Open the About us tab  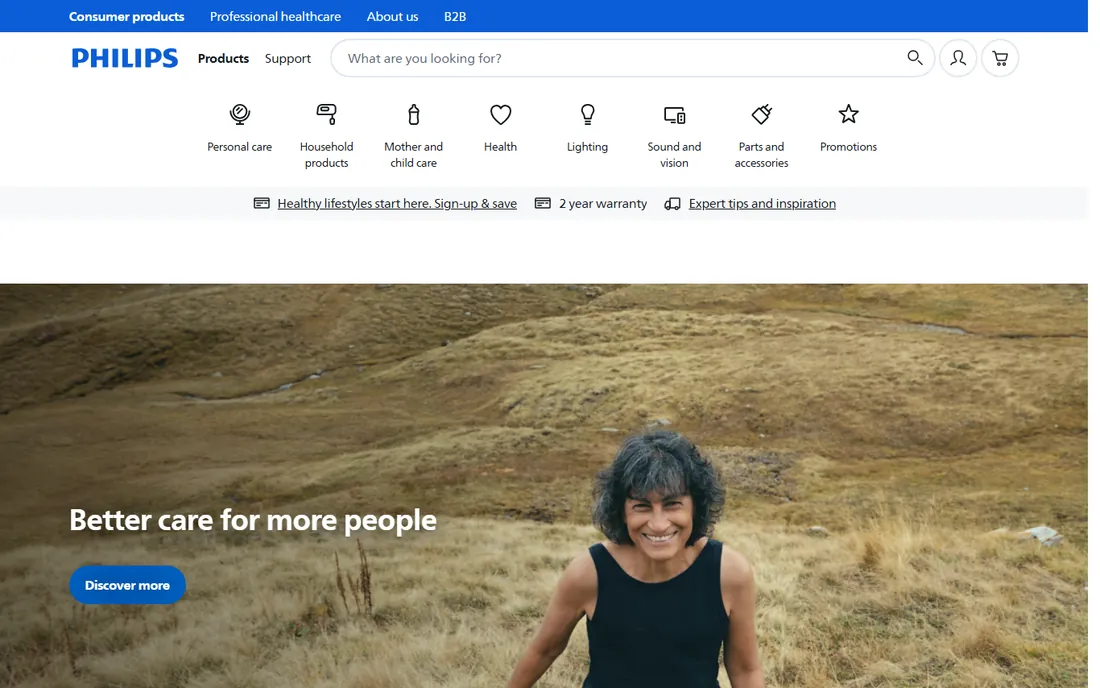point(392,16)
